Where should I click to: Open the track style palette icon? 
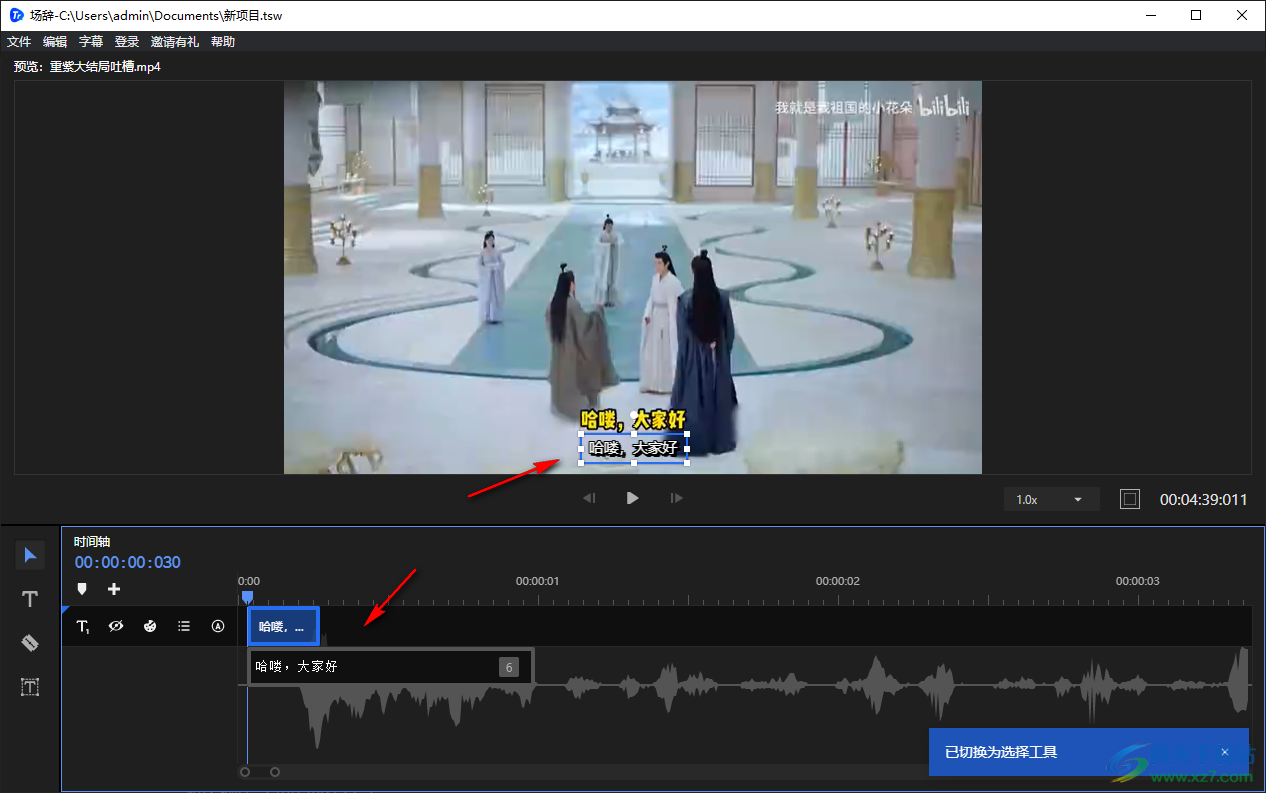coord(150,626)
